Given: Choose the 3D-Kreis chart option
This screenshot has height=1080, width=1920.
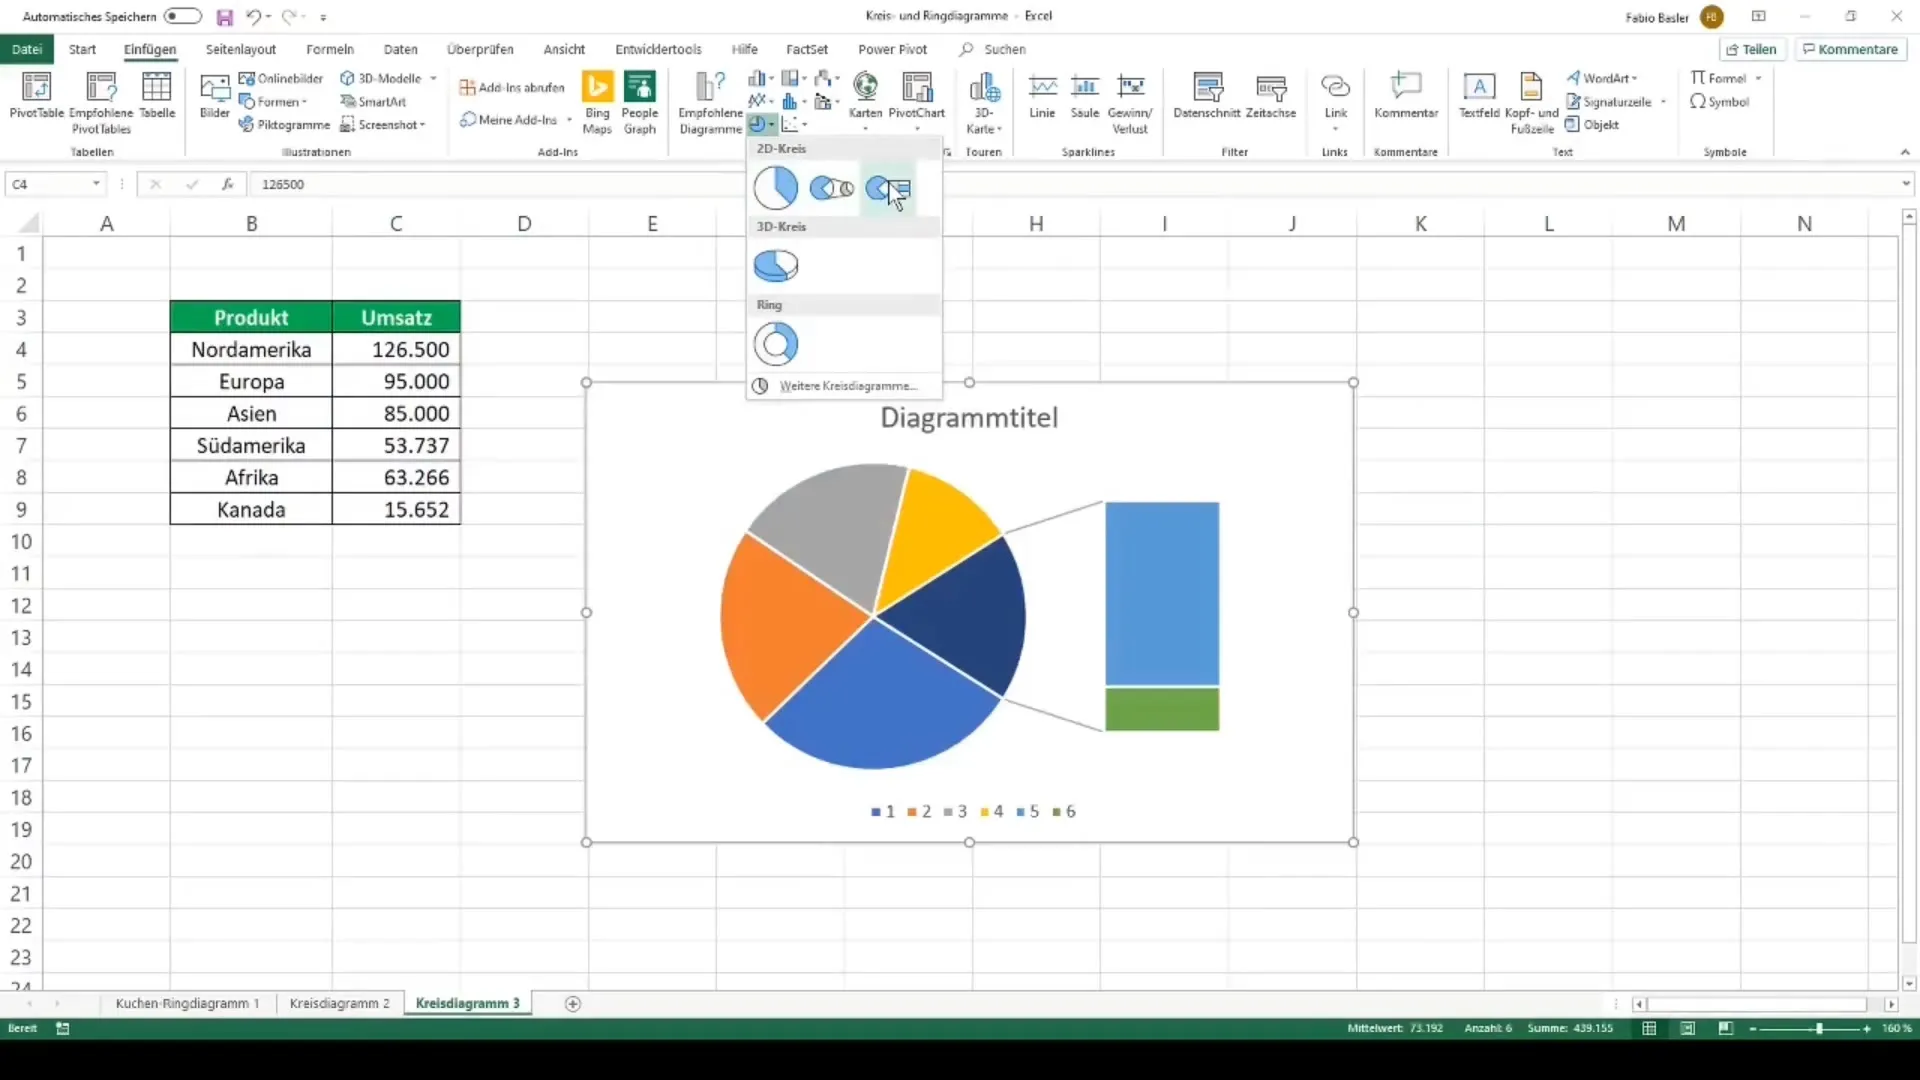Looking at the screenshot, I should (x=776, y=266).
